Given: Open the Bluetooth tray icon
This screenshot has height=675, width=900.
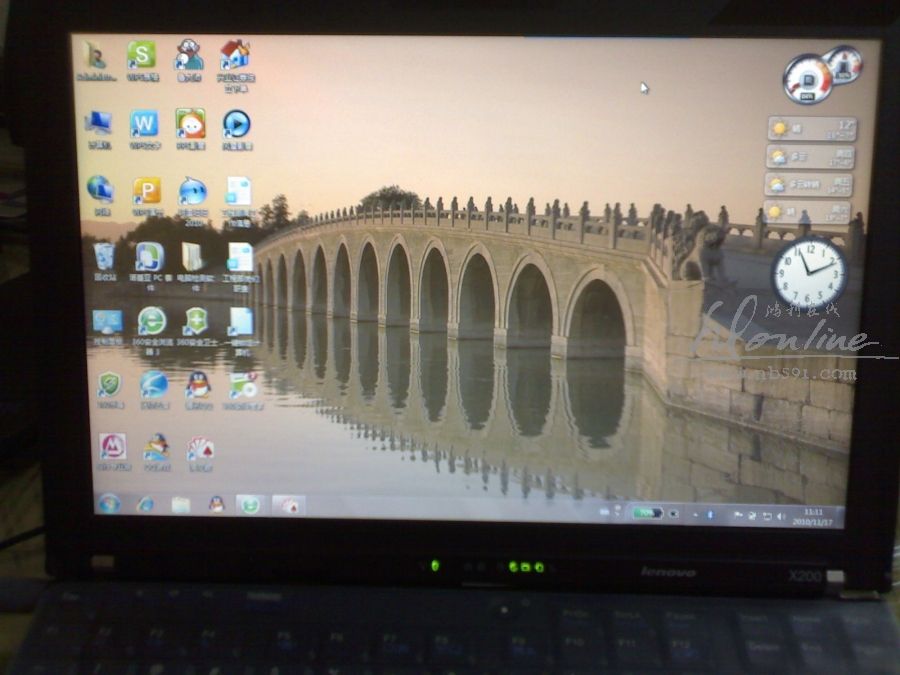Looking at the screenshot, I should [710, 515].
